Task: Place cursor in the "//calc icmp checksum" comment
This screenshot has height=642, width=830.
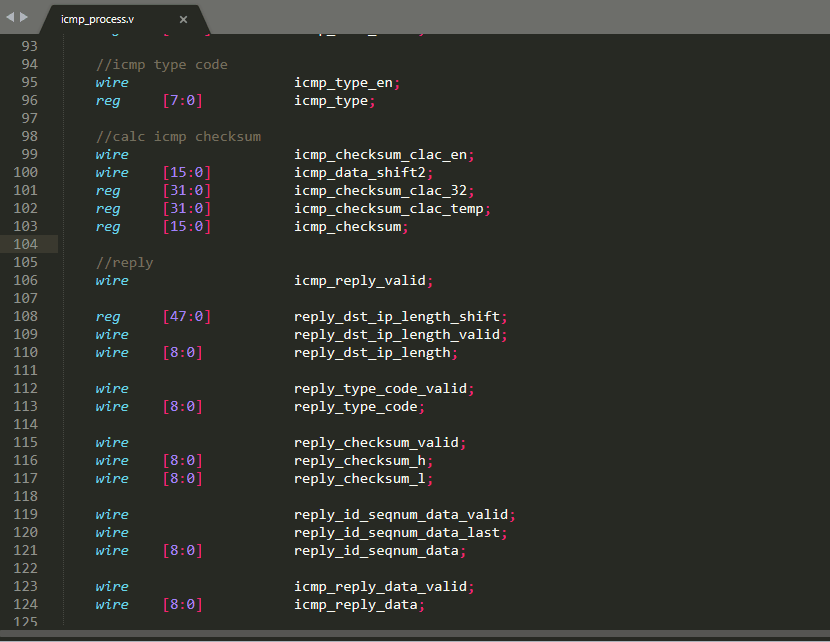Action: (x=178, y=137)
